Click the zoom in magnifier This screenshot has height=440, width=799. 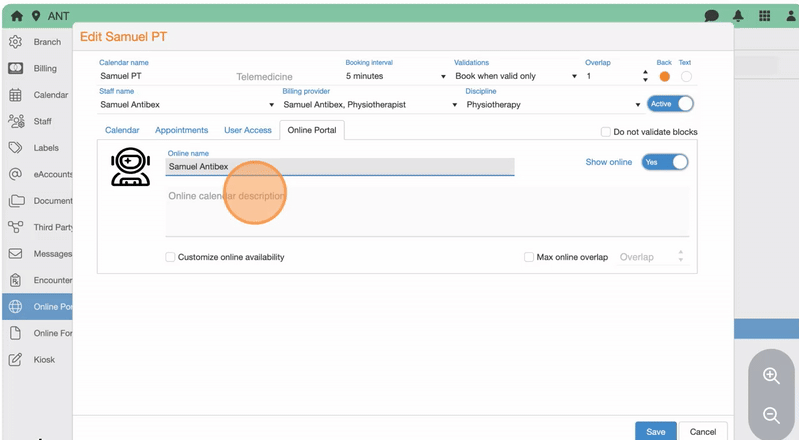[771, 376]
